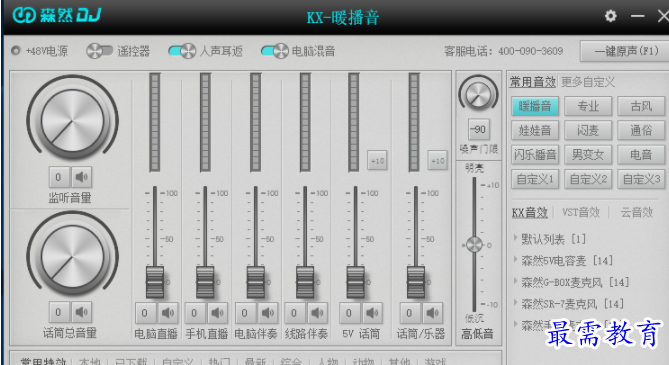Switch to the VST音效 tab
The height and width of the screenshot is (365, 669).
(x=581, y=212)
